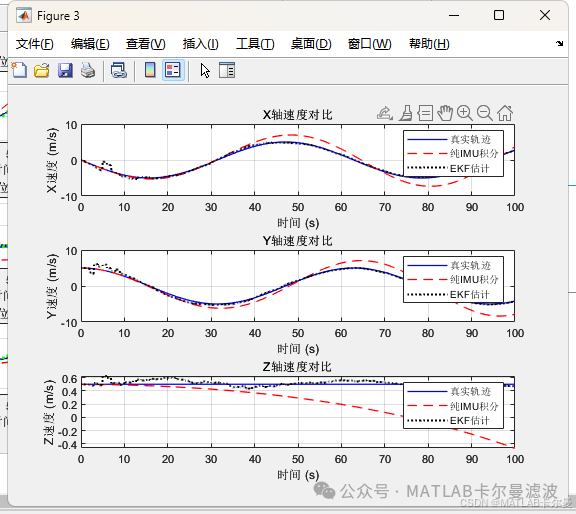Restore view with the home icon
Image resolution: width=576 pixels, height=514 pixels.
[505, 113]
